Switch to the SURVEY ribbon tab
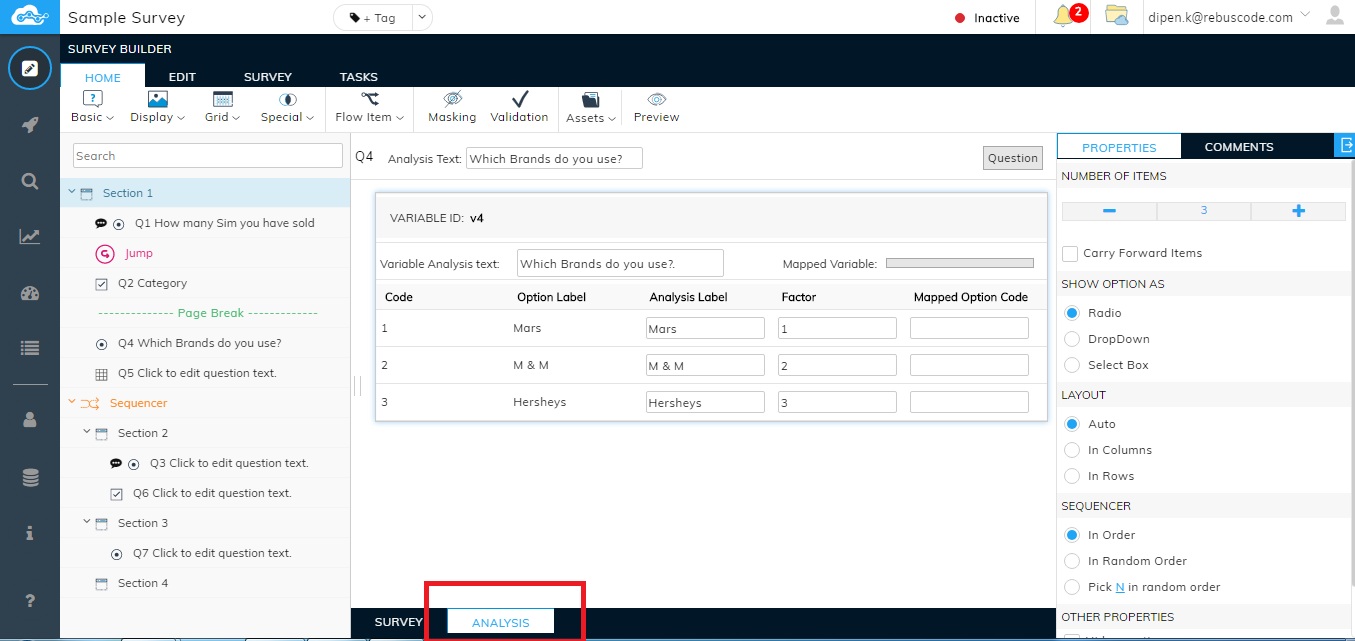Image resolution: width=1355 pixels, height=641 pixels. click(x=268, y=77)
